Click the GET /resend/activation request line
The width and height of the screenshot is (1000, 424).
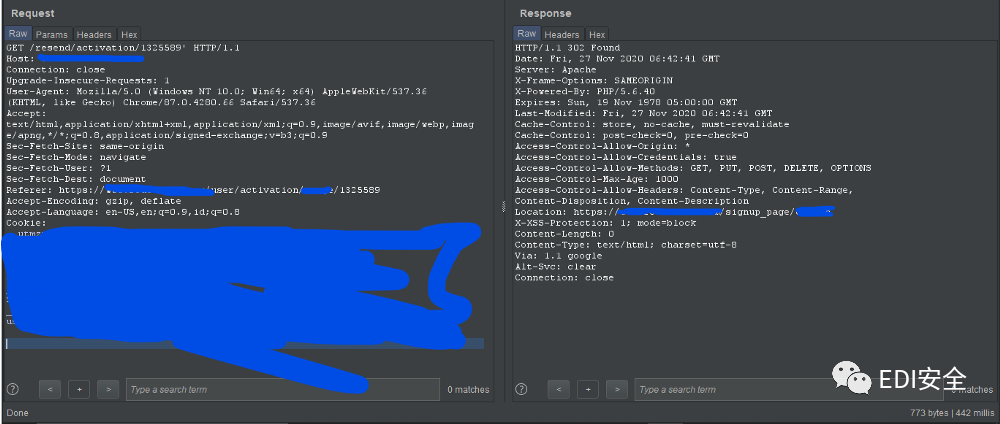click(x=123, y=48)
